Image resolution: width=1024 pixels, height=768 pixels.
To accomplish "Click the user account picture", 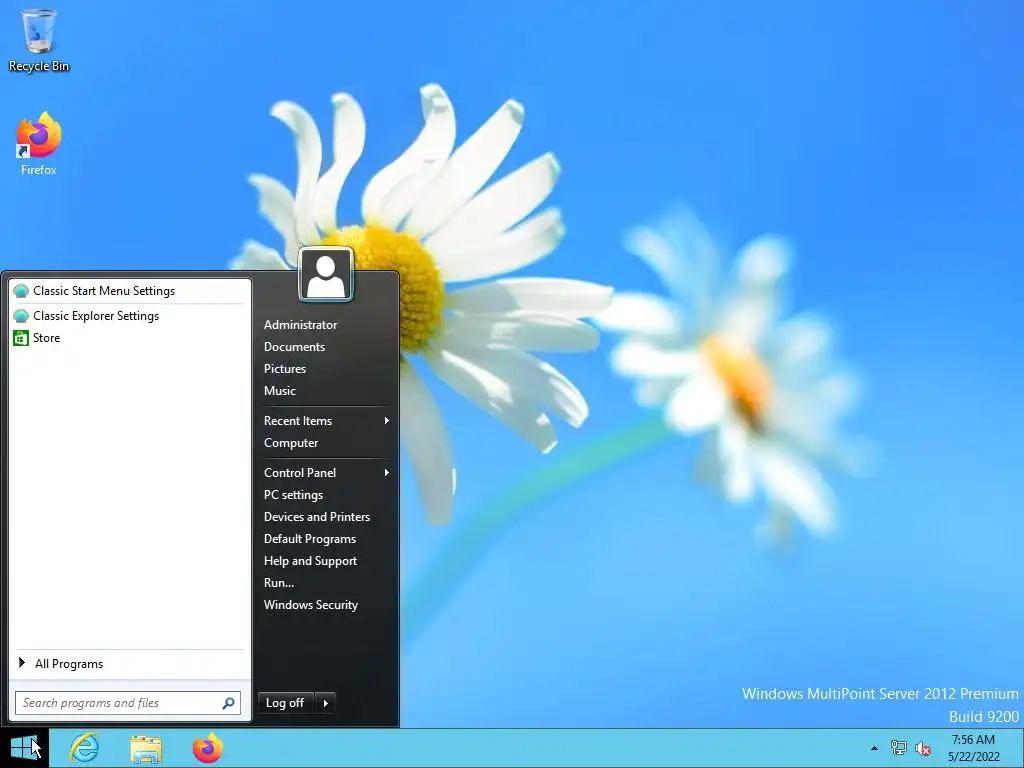I will [326, 274].
